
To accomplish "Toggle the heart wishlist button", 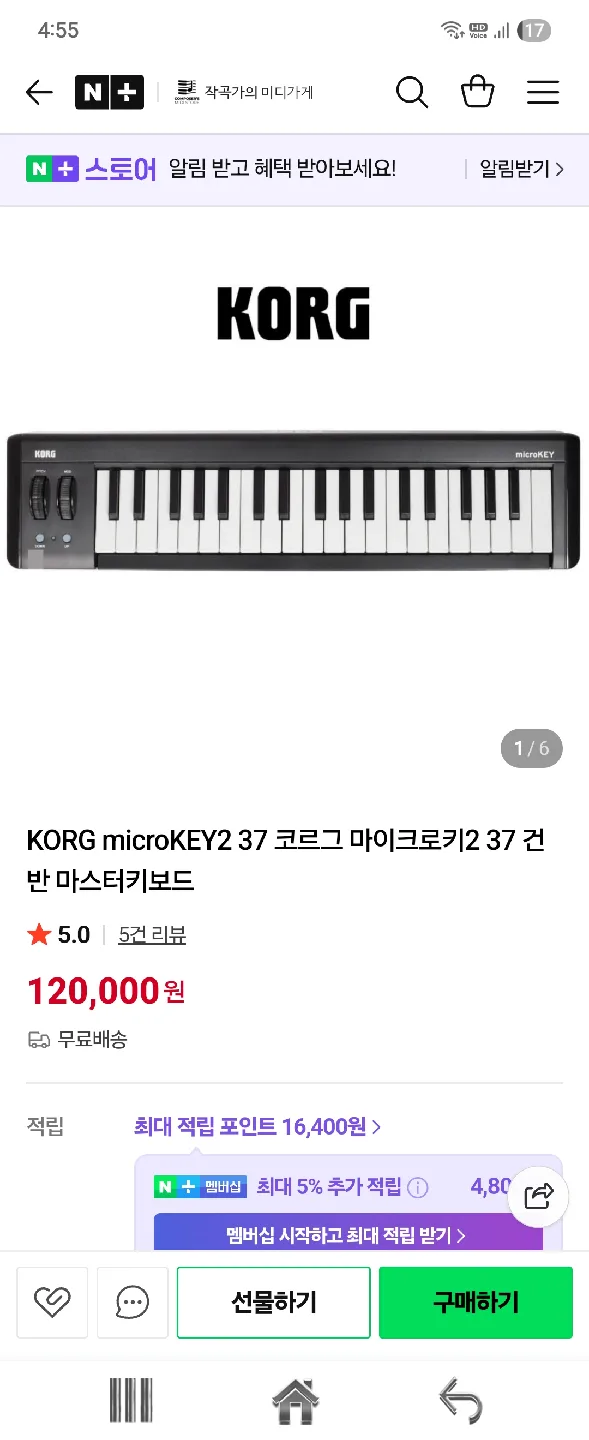I will tap(52, 1302).
